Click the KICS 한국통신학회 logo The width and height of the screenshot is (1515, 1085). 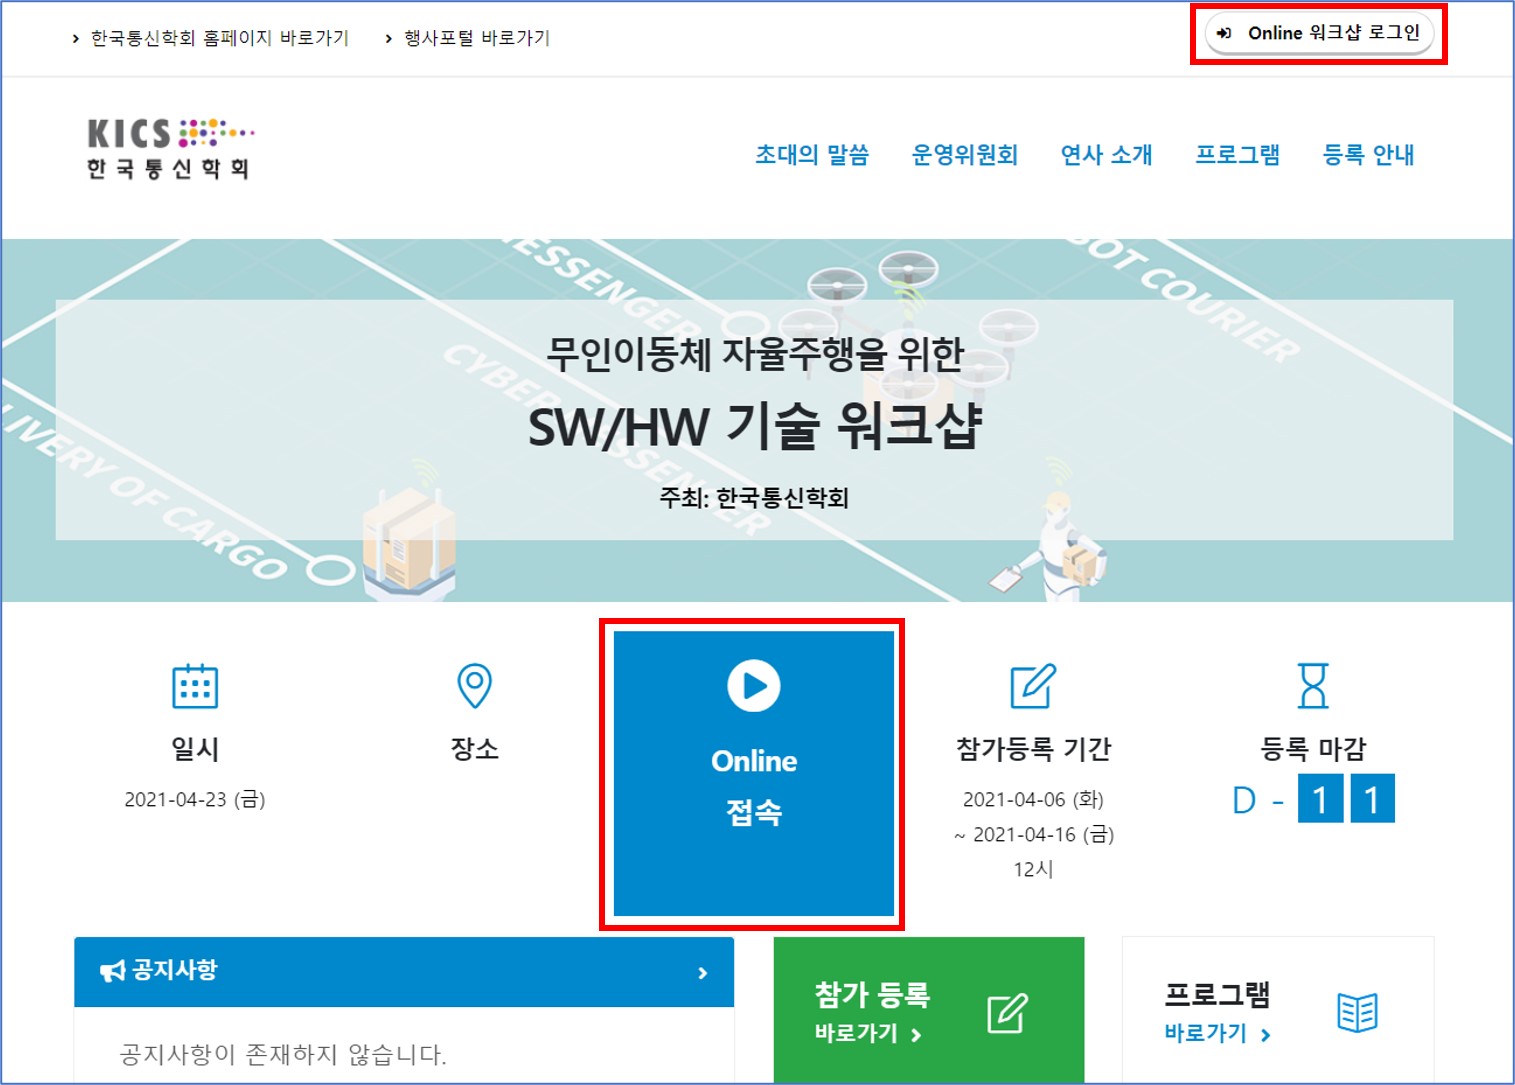(x=169, y=148)
